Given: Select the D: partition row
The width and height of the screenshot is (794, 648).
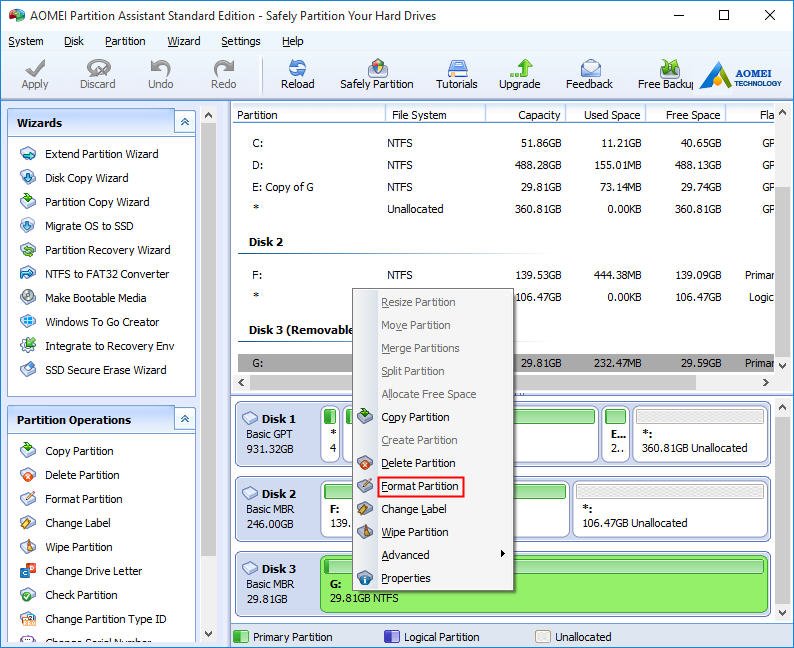Looking at the screenshot, I should point(505,165).
